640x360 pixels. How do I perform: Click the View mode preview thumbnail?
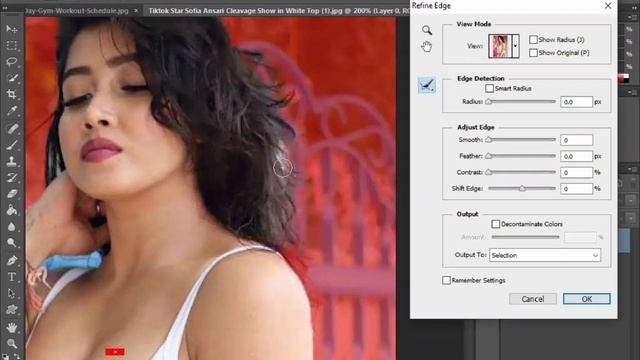tap(500, 46)
